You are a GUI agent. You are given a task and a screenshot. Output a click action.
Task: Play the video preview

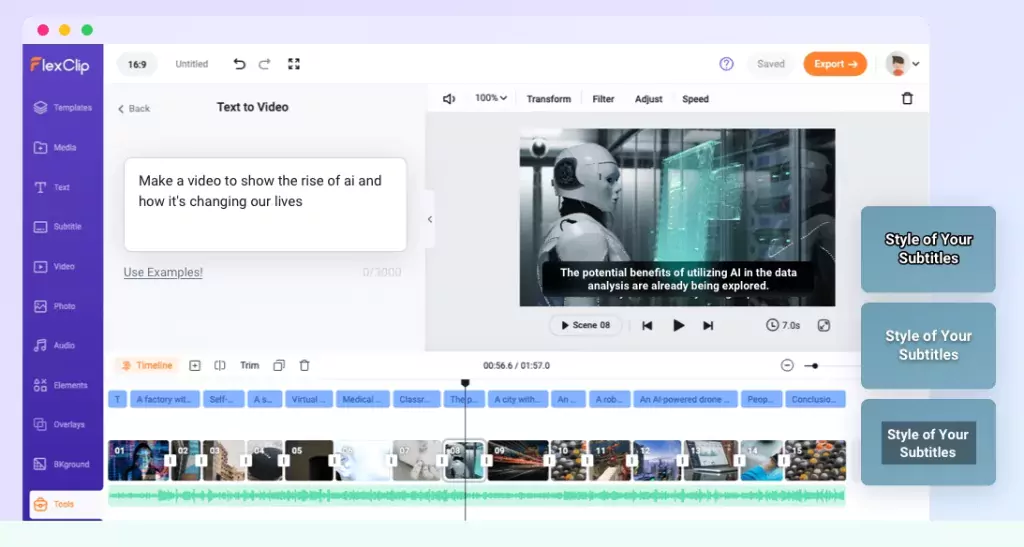coord(679,325)
